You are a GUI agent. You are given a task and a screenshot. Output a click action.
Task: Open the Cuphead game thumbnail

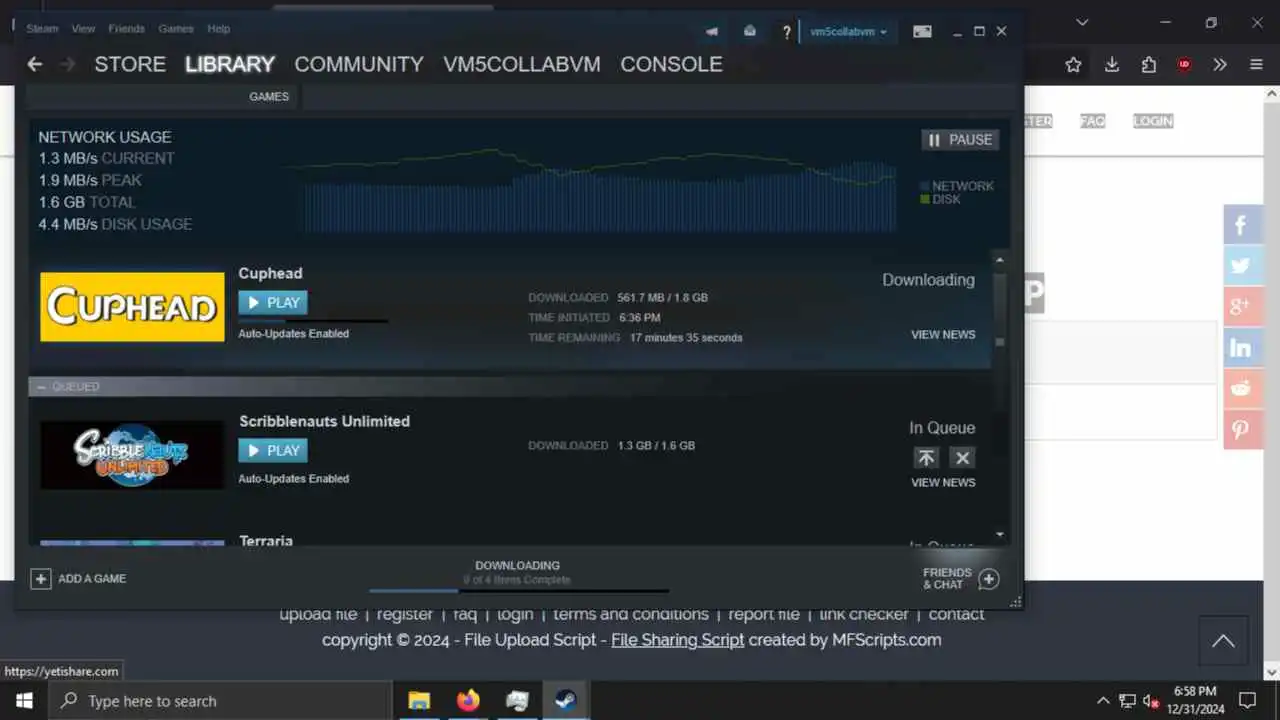click(132, 307)
